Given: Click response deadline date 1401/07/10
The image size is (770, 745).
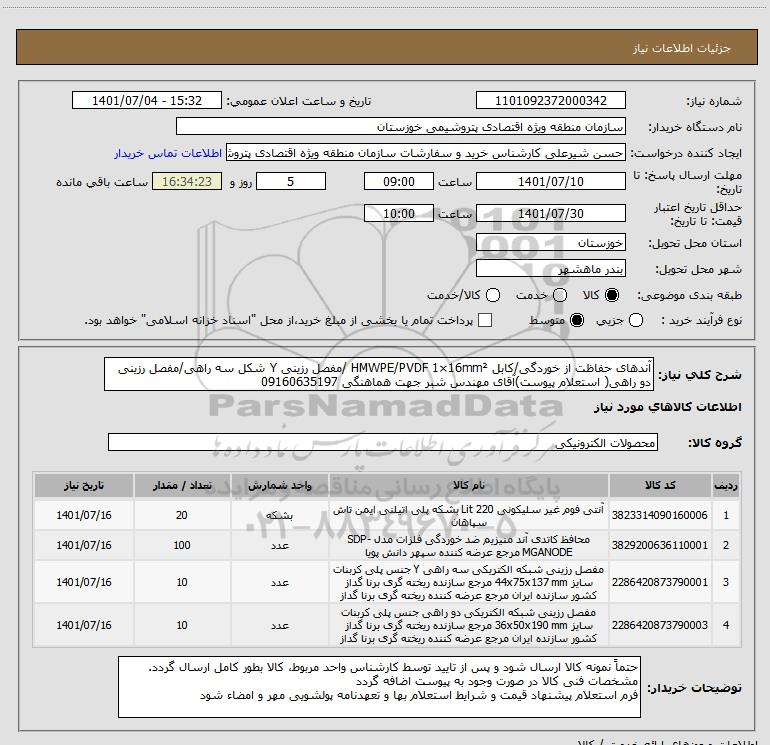Looking at the screenshot, I should 550,181.
